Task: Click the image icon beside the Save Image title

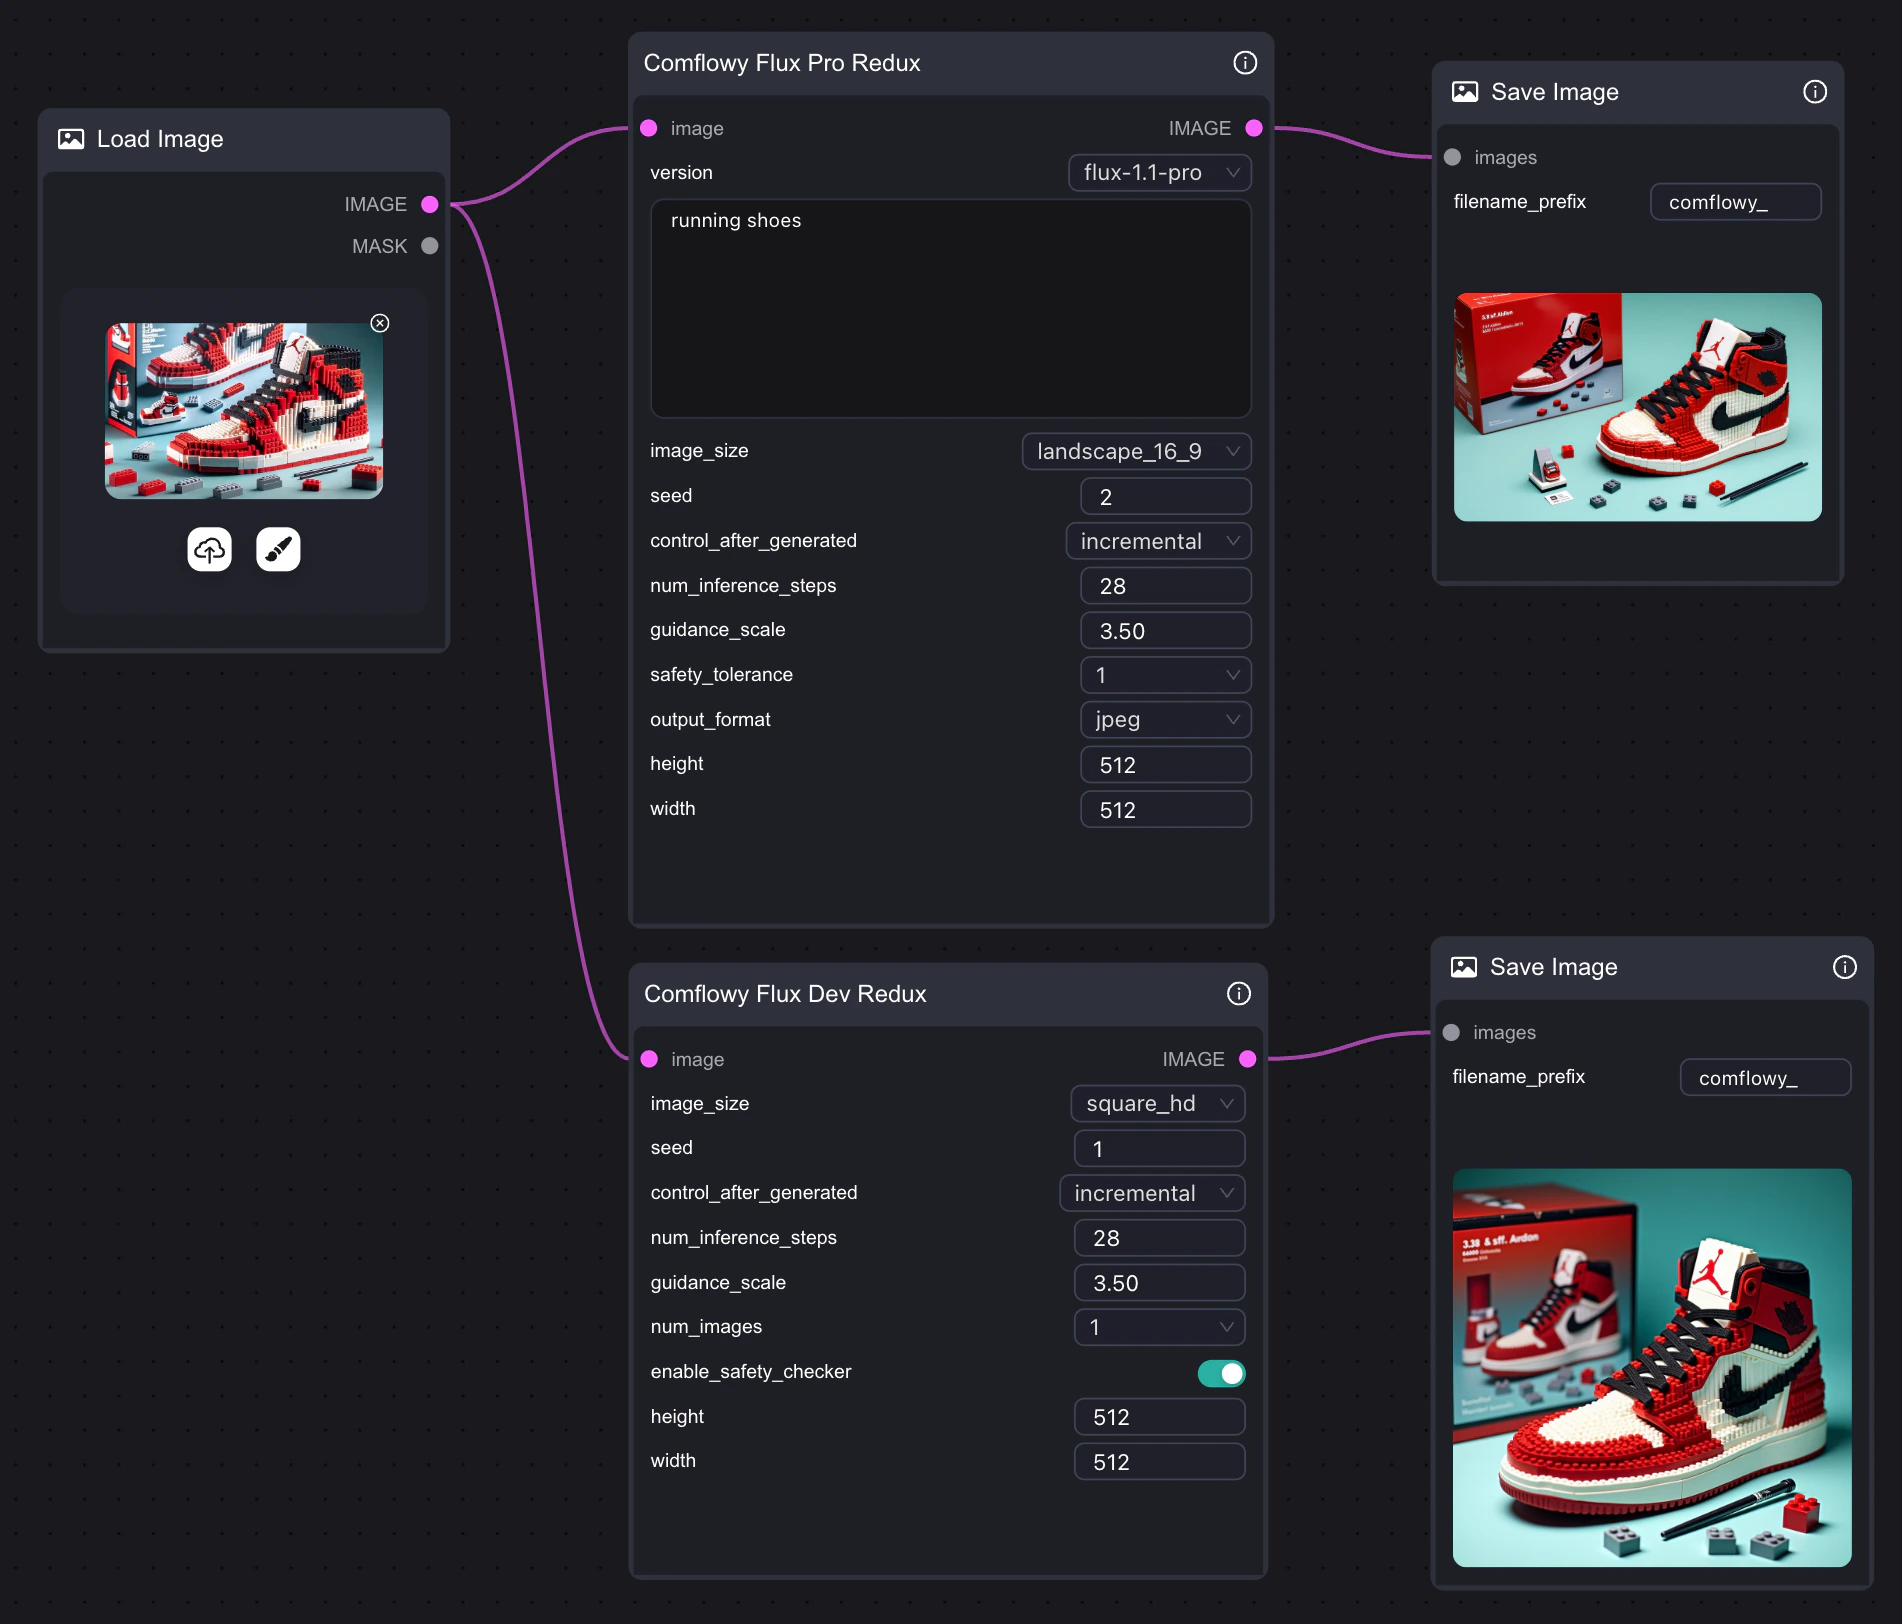Action: [x=1466, y=91]
